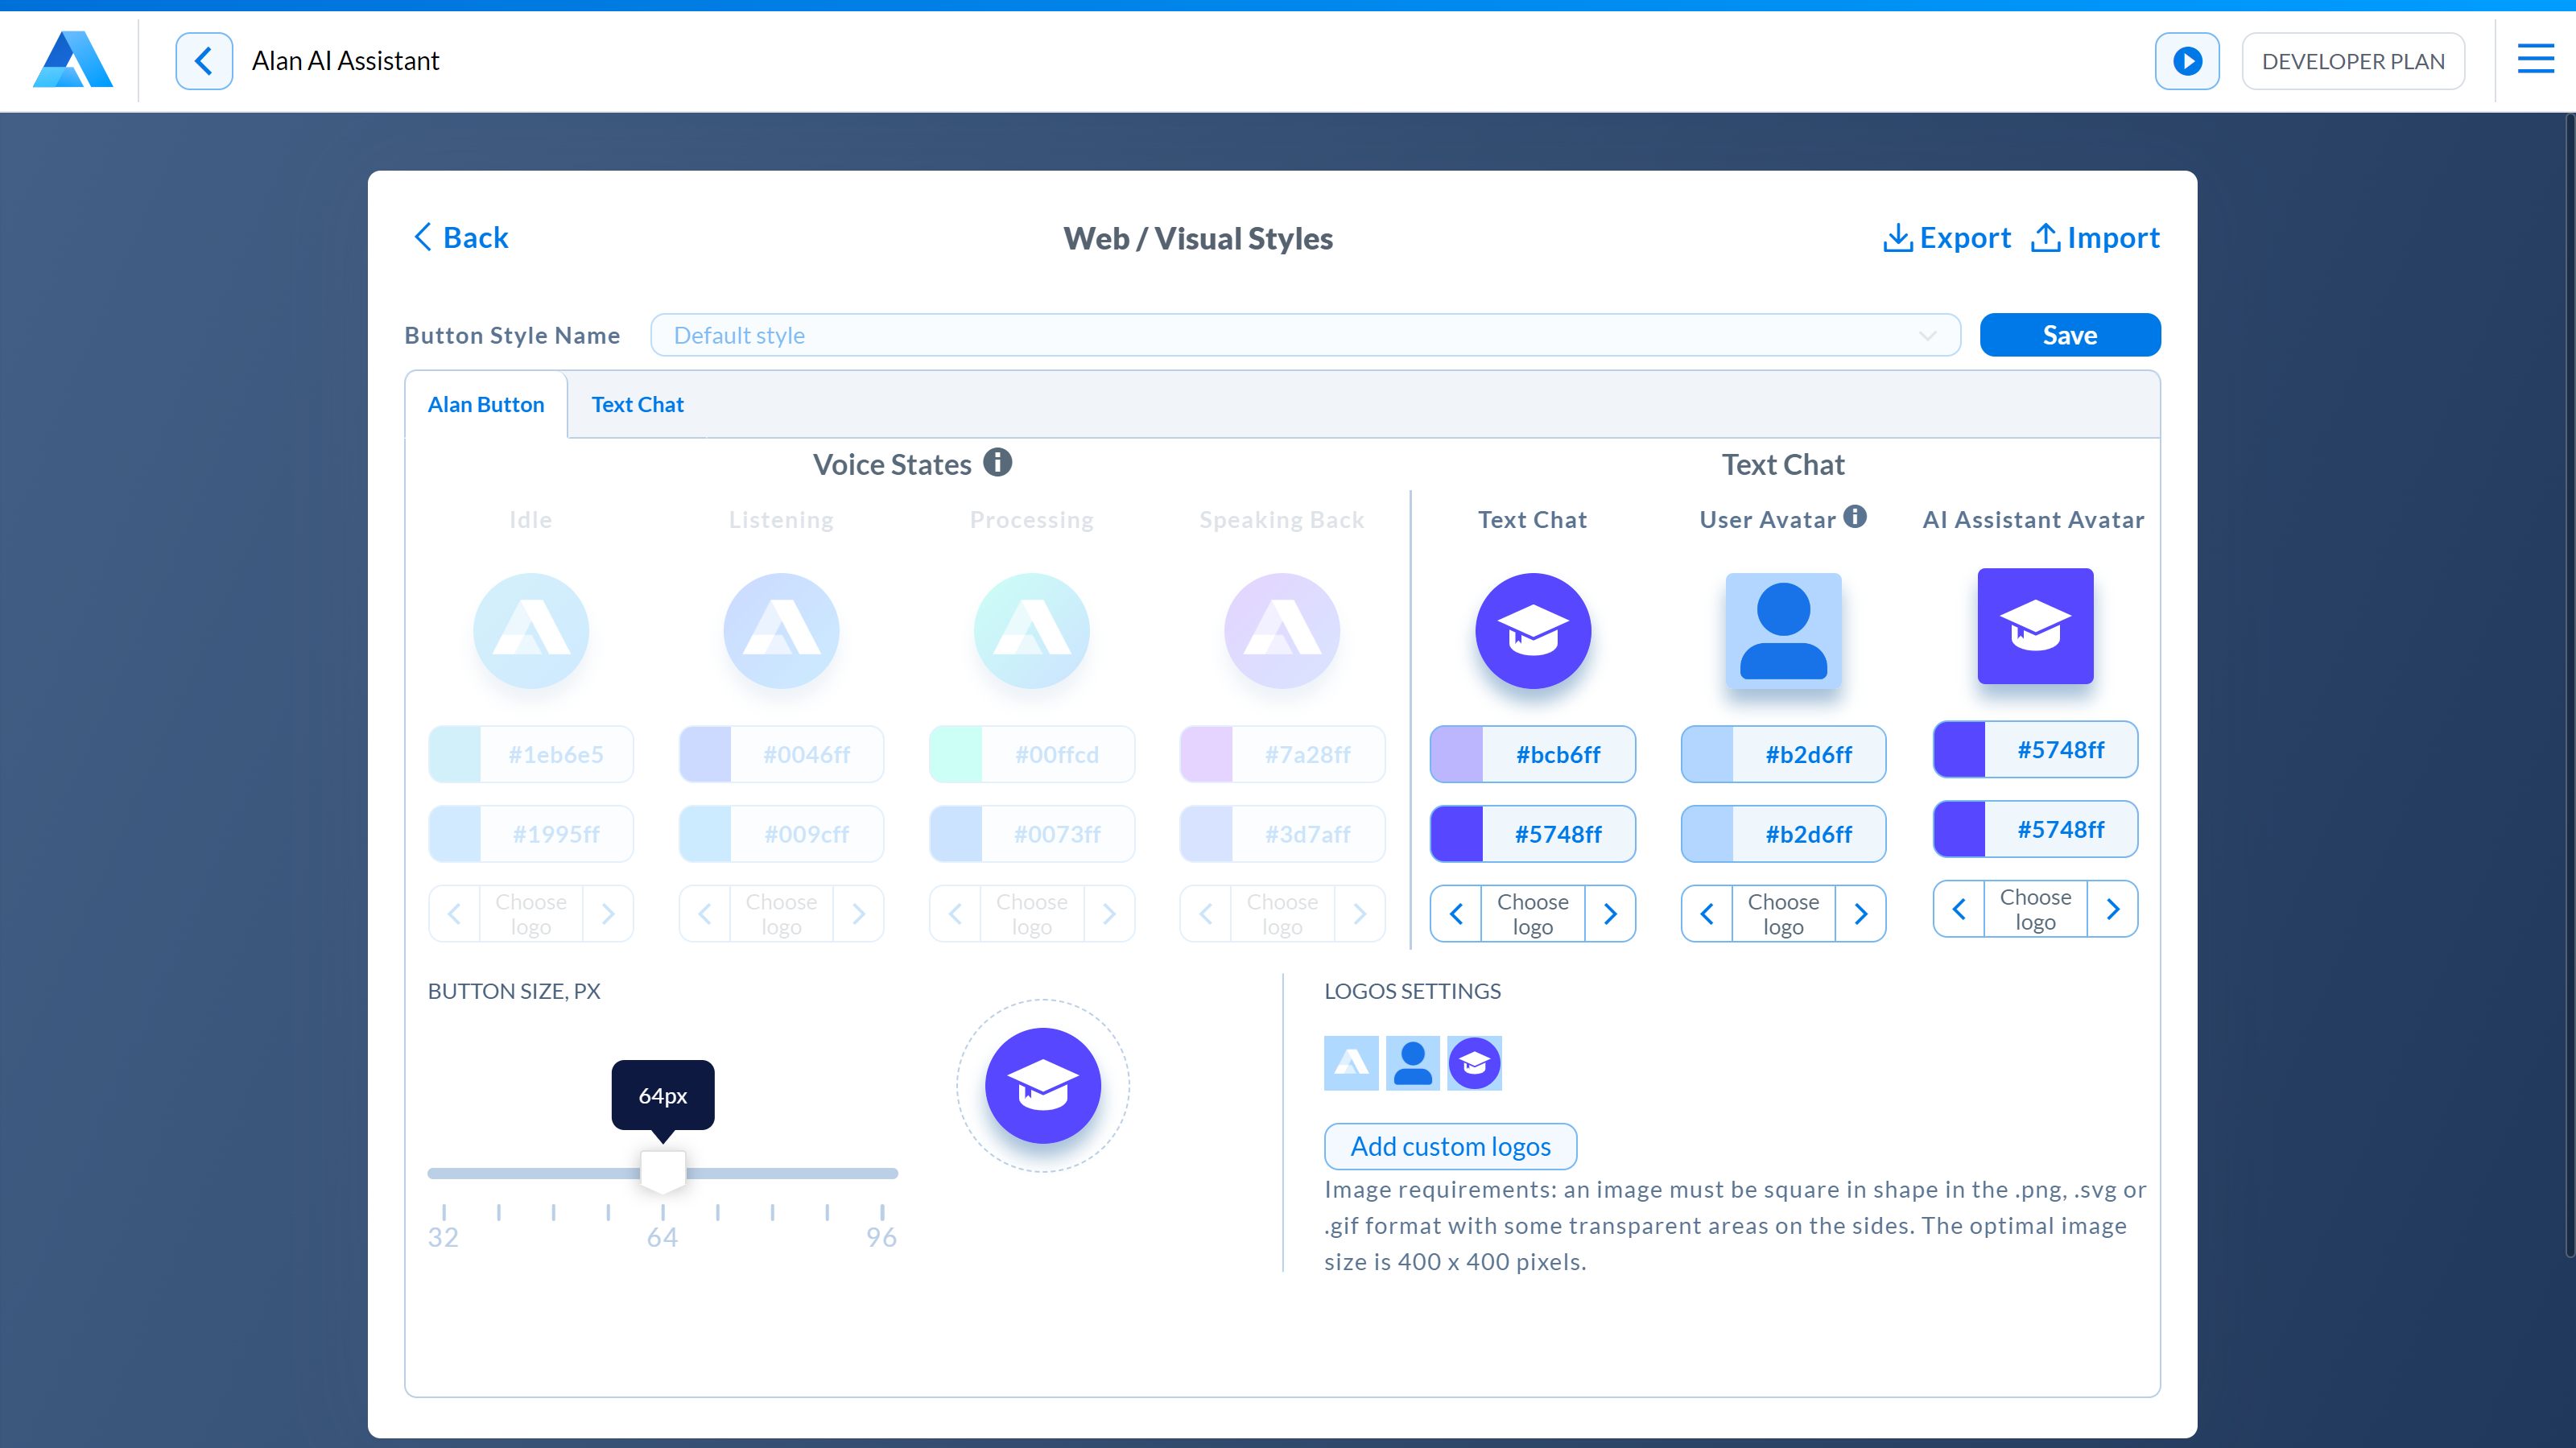Click Import at the top right
The image size is (2576, 1448).
(x=2096, y=238)
